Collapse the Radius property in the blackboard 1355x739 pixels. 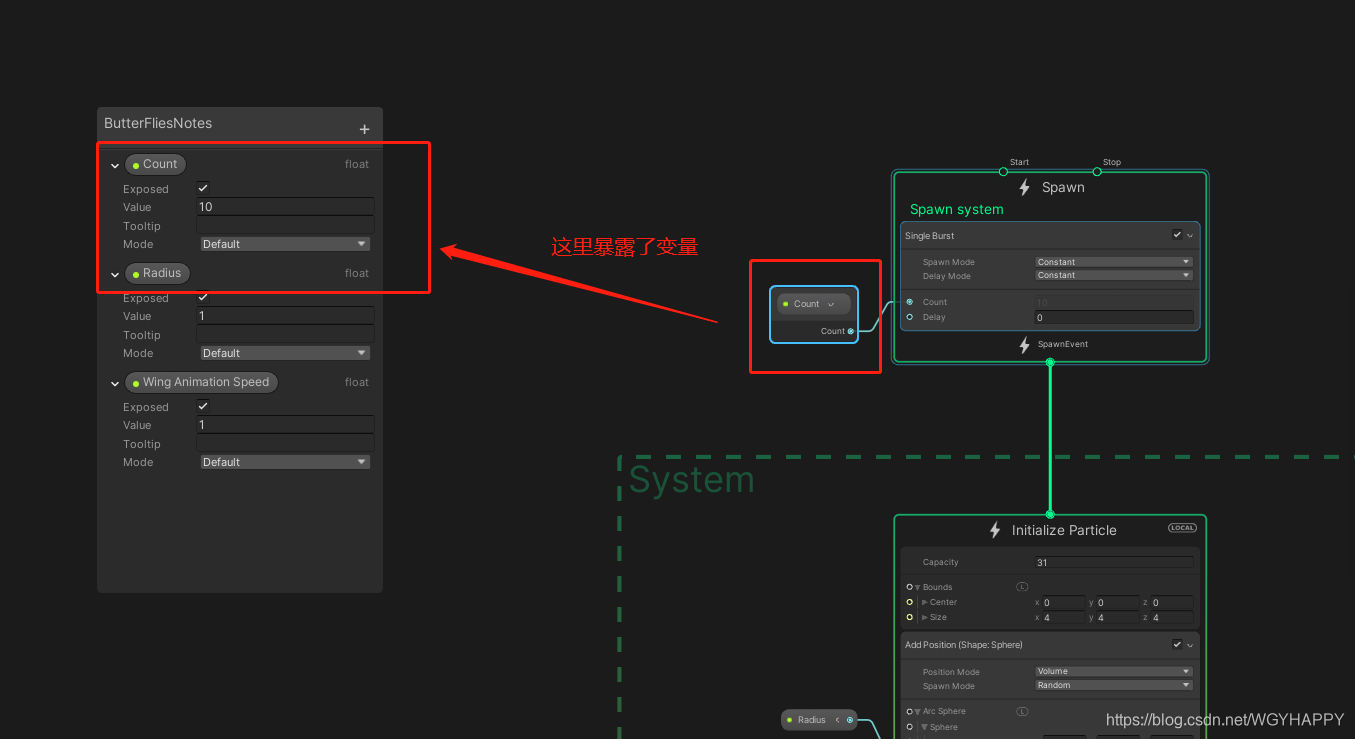coord(115,275)
